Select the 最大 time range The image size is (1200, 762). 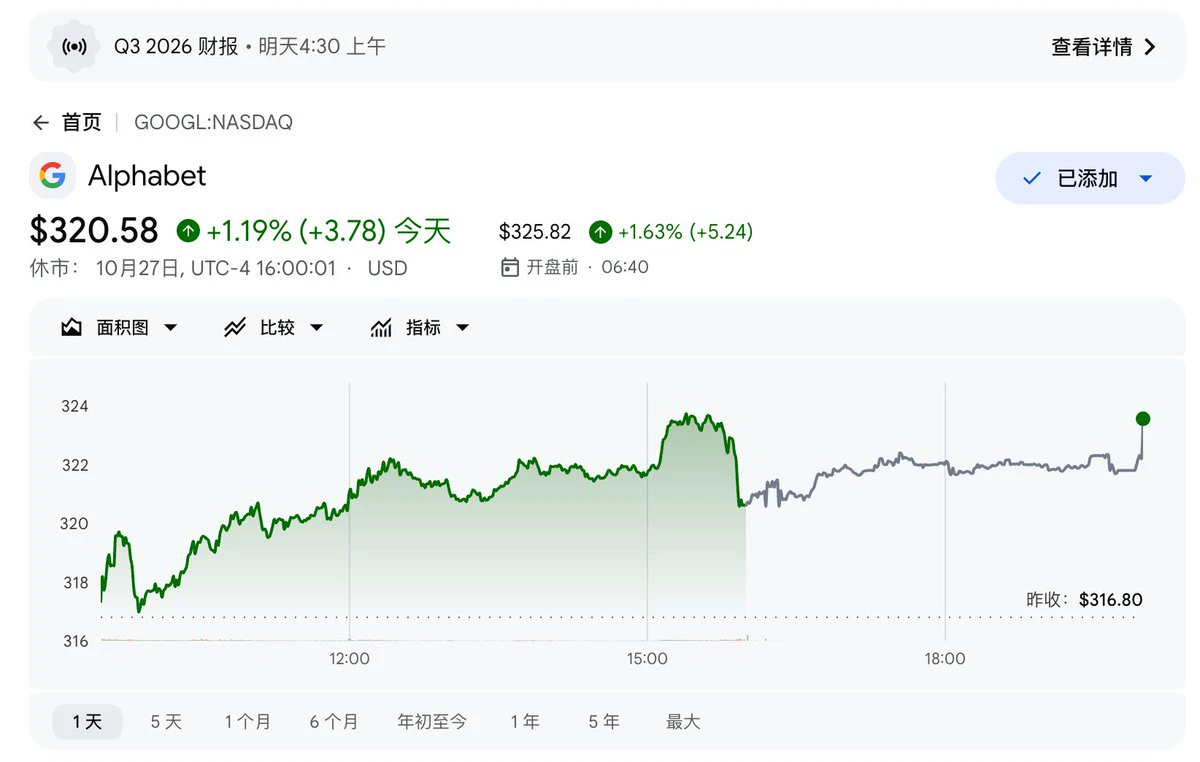tap(684, 721)
